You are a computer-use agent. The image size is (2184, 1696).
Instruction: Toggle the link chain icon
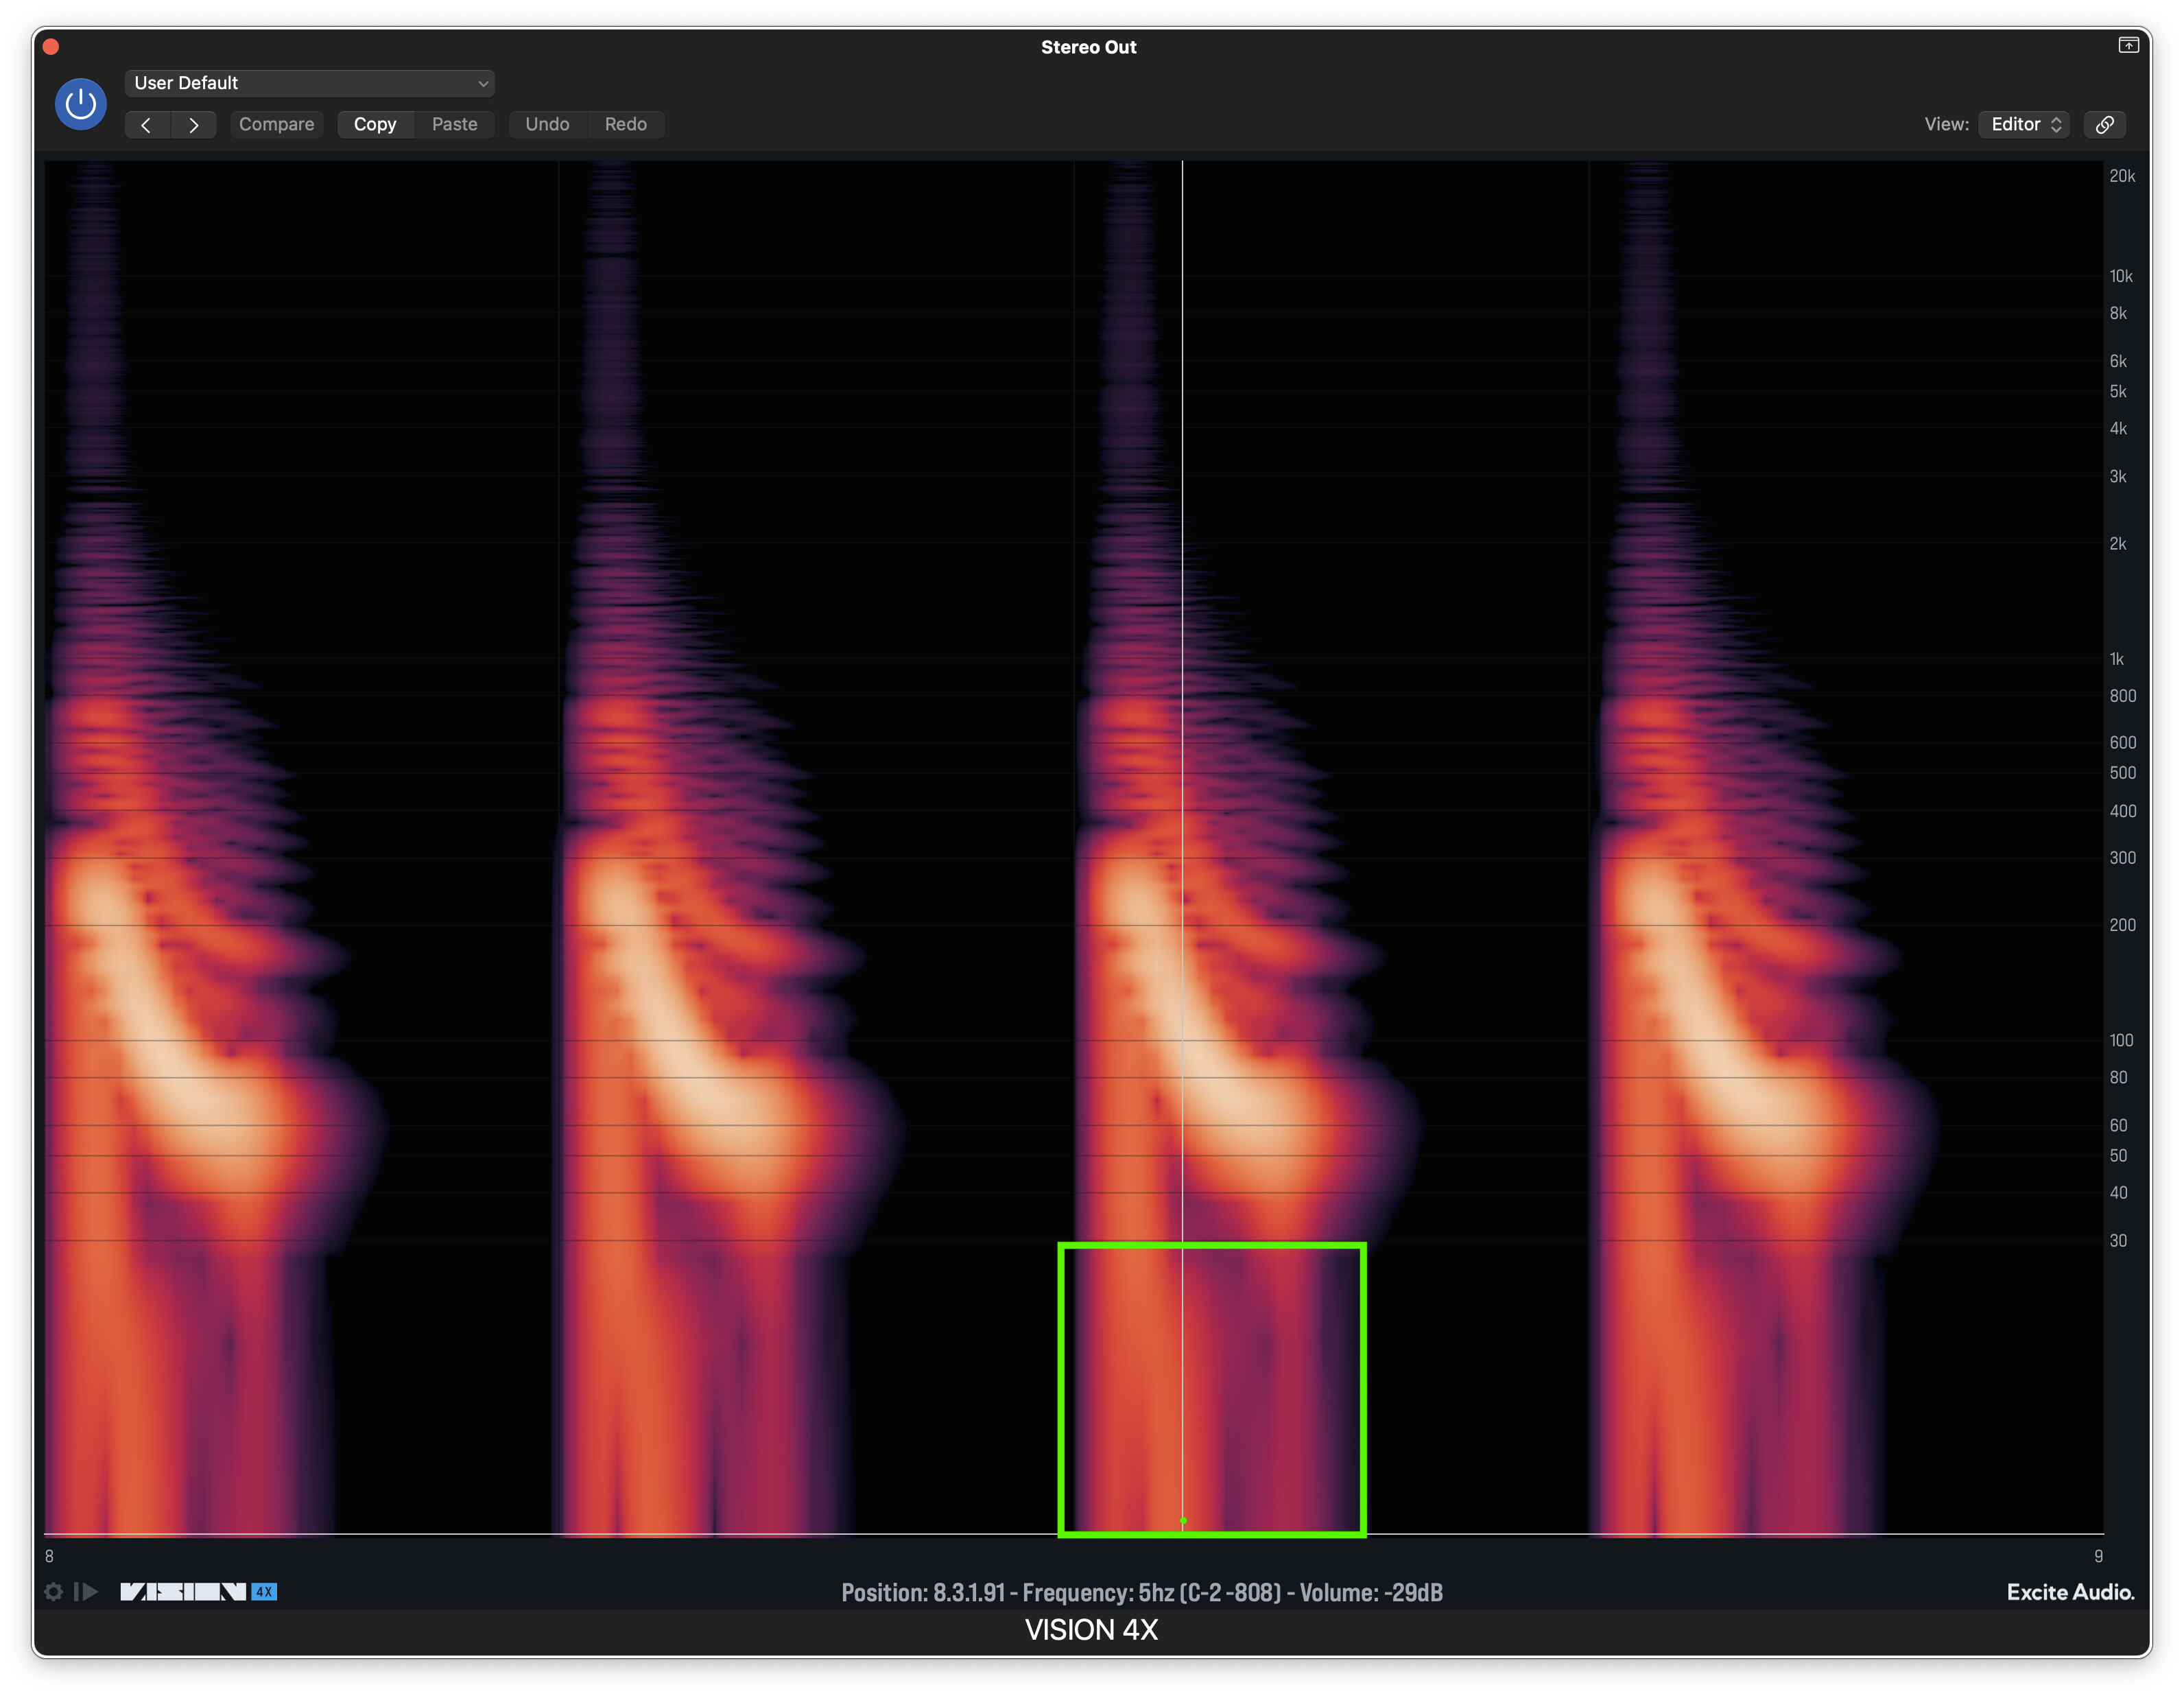pyautogui.click(x=2105, y=124)
